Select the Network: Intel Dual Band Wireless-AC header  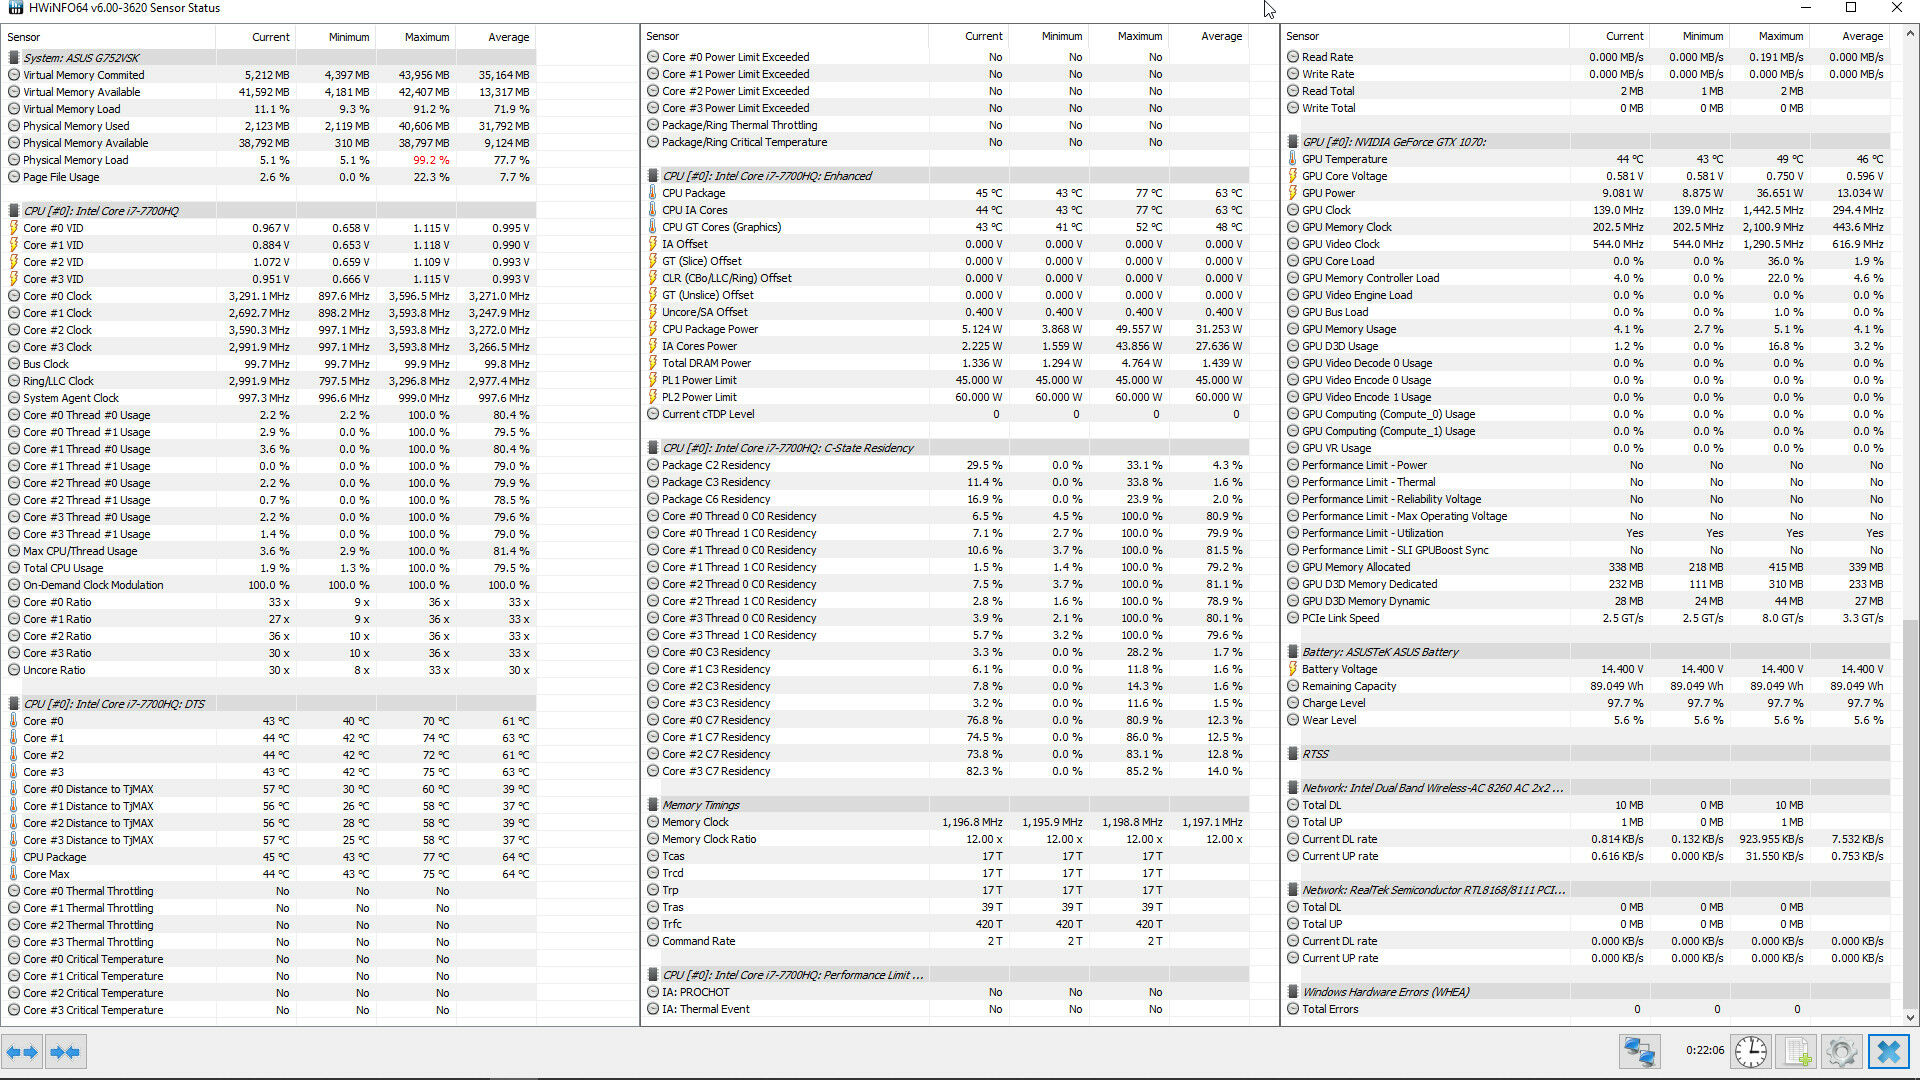[1588, 788]
